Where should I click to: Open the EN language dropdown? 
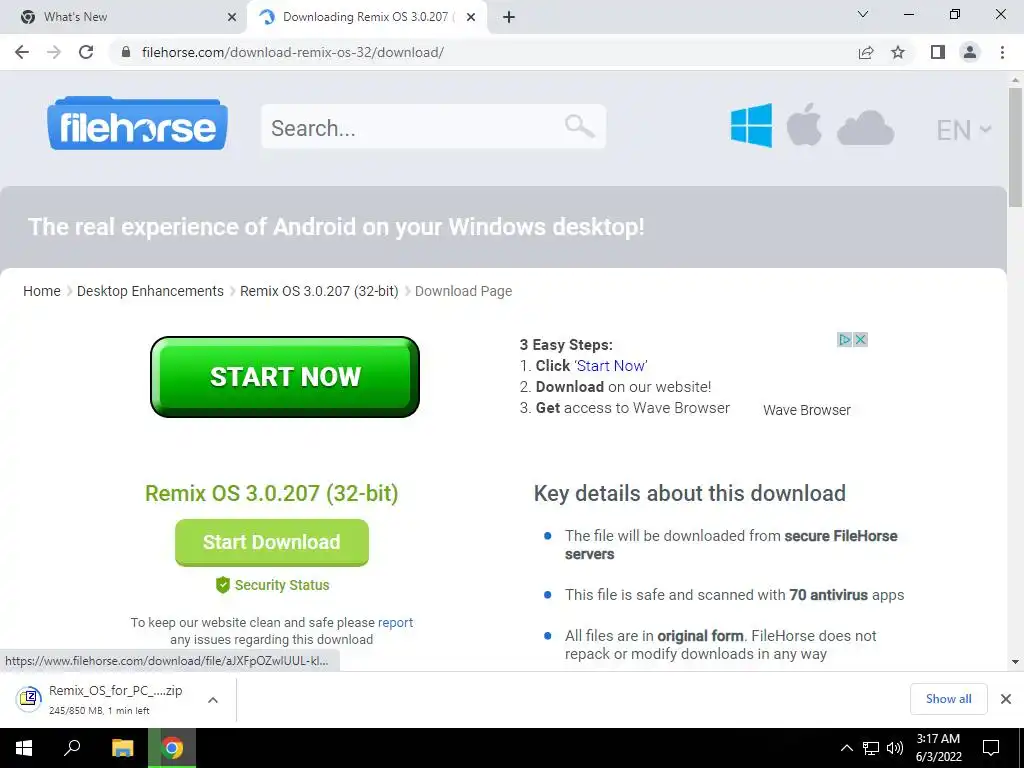click(963, 130)
